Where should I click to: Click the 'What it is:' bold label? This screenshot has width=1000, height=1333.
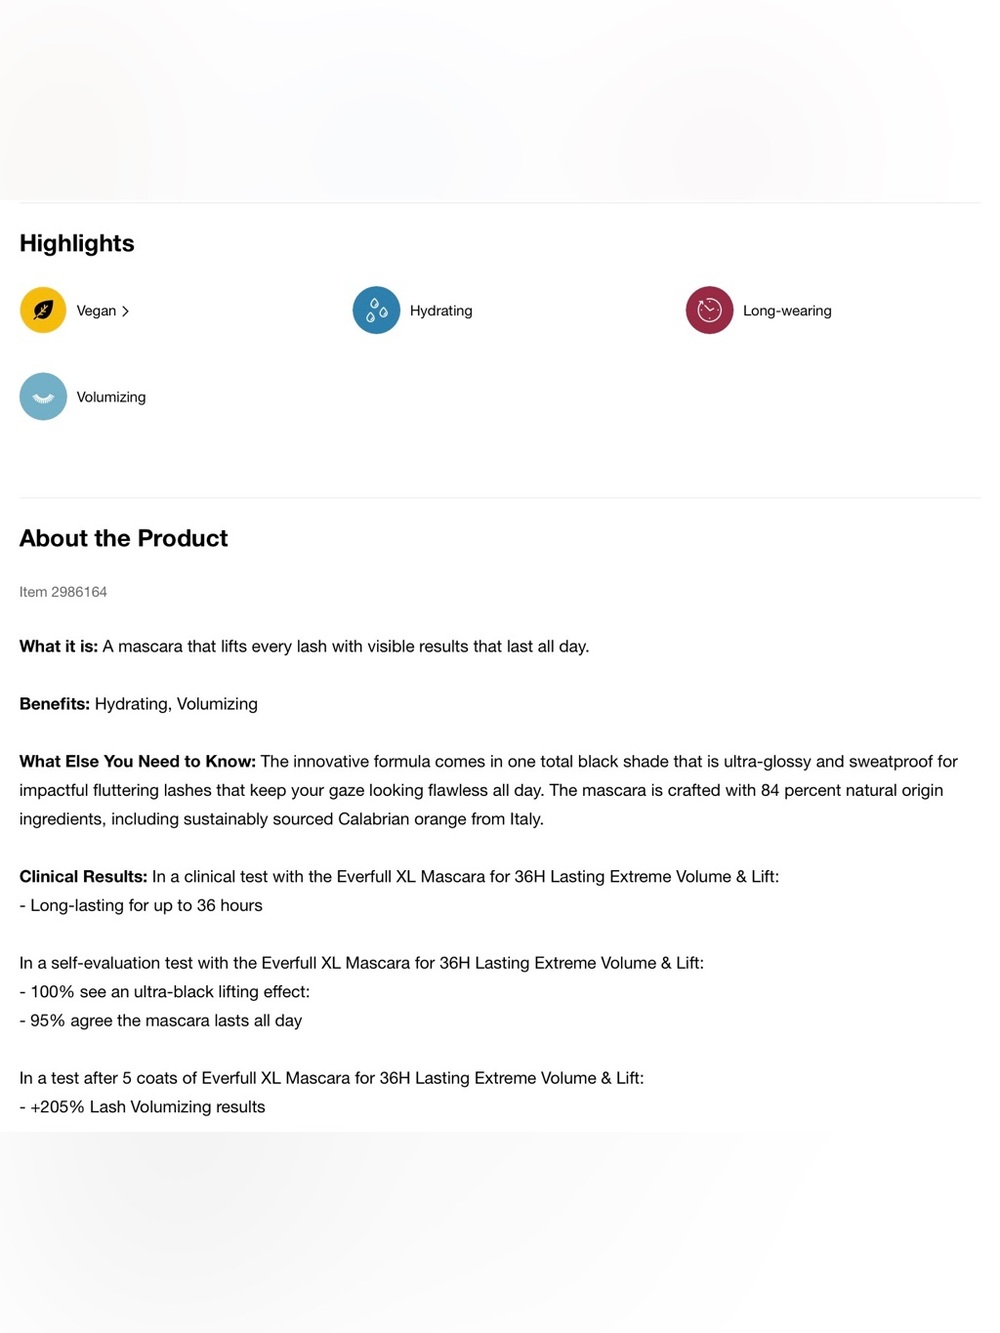58,646
